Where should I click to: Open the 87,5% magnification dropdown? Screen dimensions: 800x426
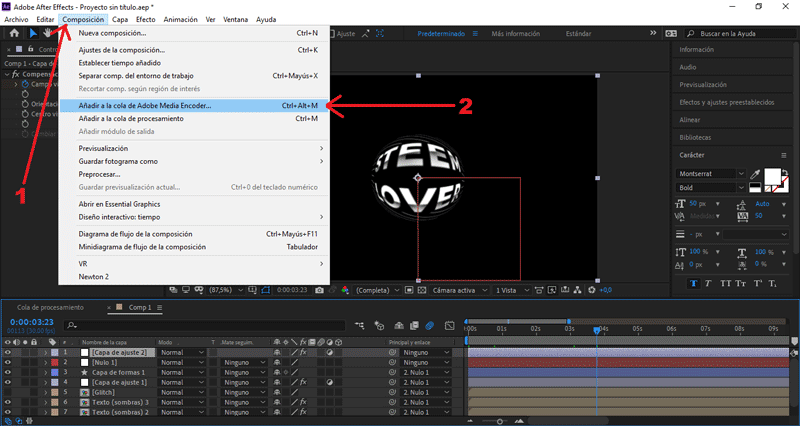coord(225,290)
